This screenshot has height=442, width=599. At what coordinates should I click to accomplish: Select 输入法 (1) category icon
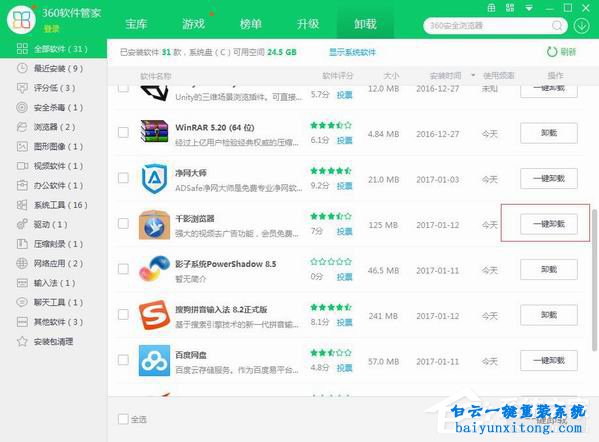22,283
